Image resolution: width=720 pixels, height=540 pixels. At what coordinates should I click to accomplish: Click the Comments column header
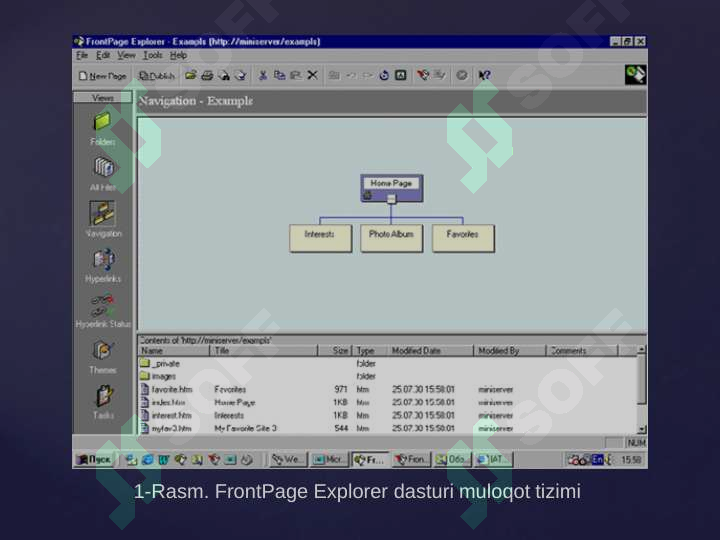(582, 351)
